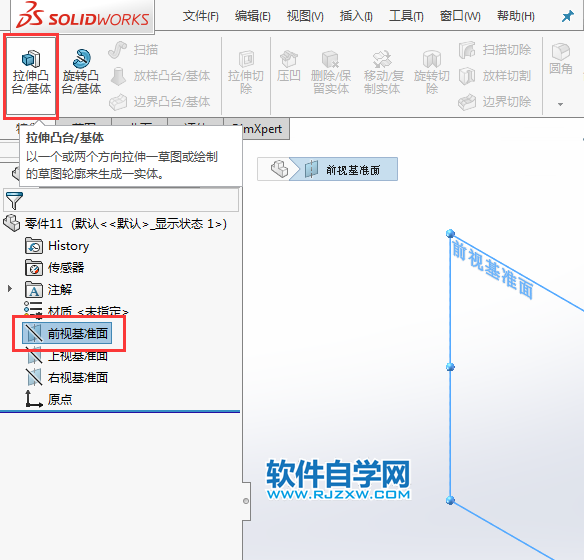Click the Extruded Cut (拉伸切除) tool

pyautogui.click(x=246, y=73)
